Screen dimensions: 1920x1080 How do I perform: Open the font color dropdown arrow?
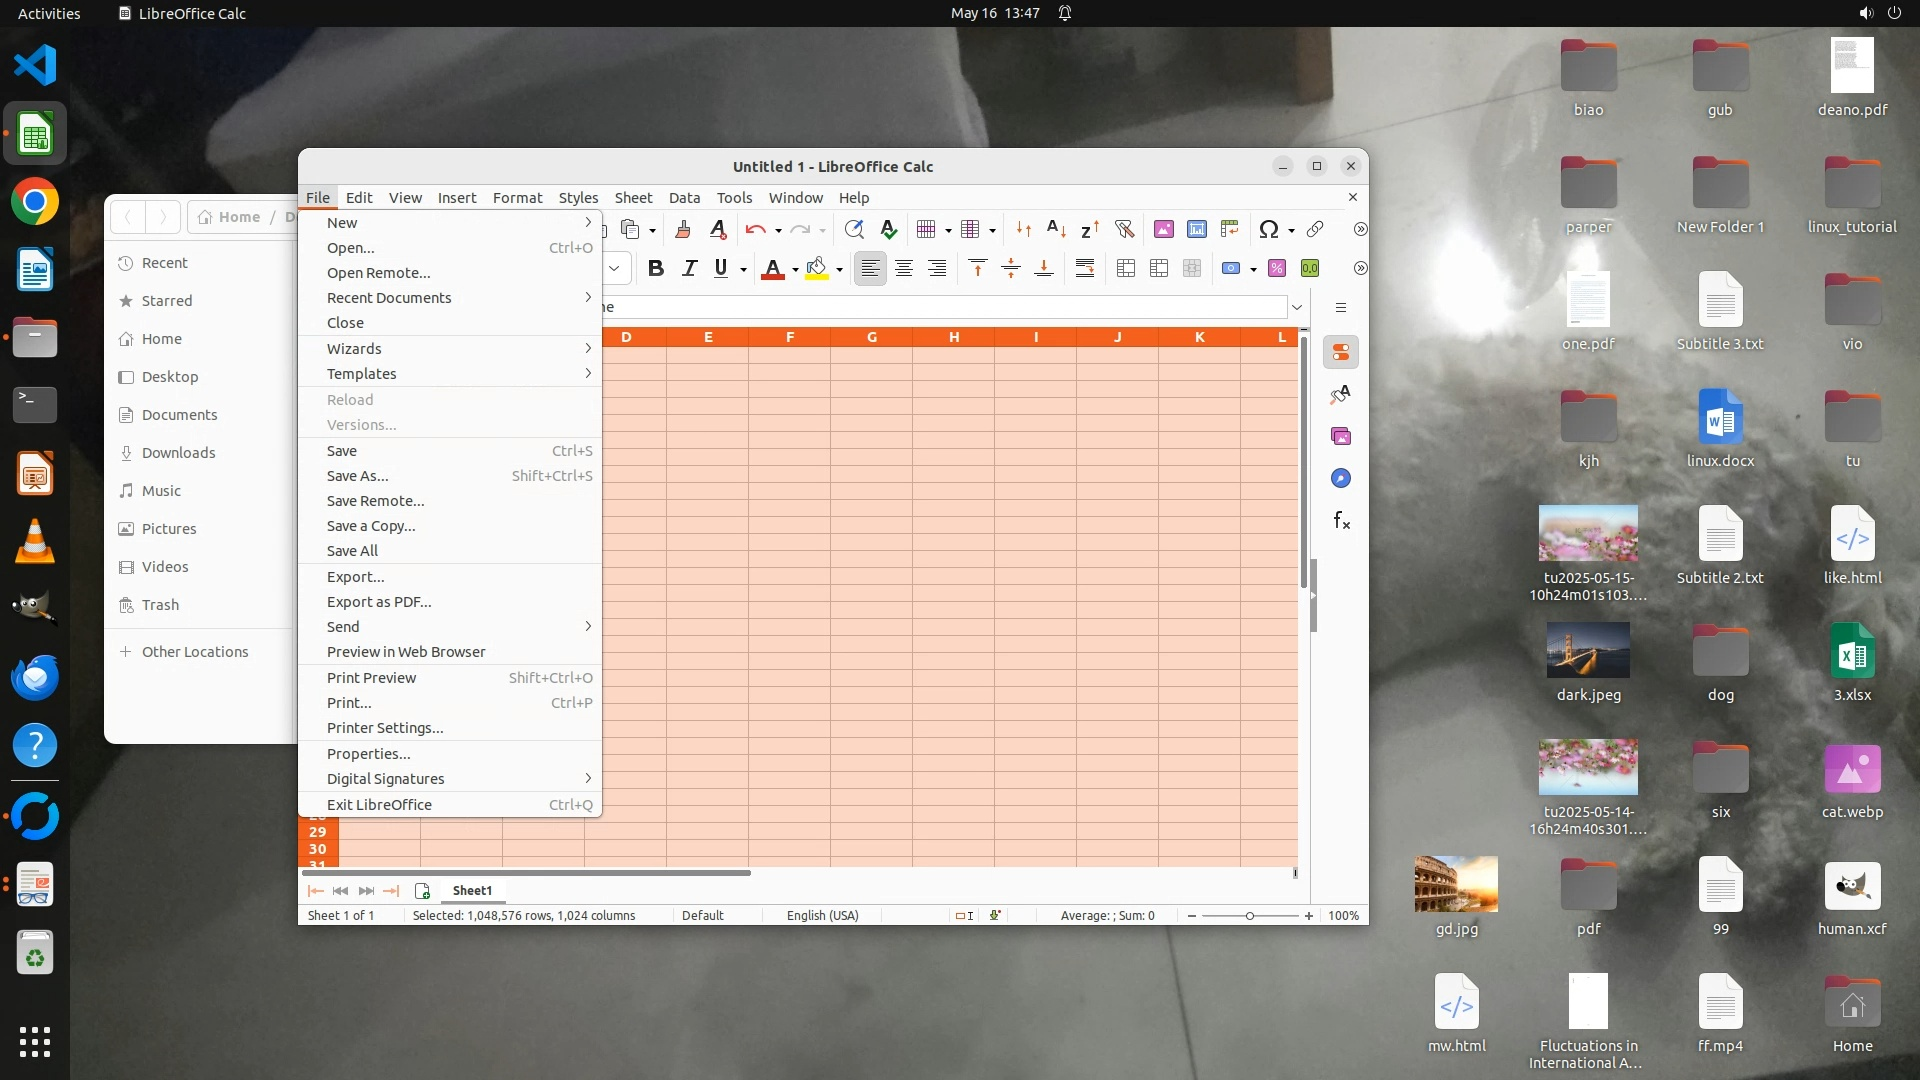[x=795, y=269]
